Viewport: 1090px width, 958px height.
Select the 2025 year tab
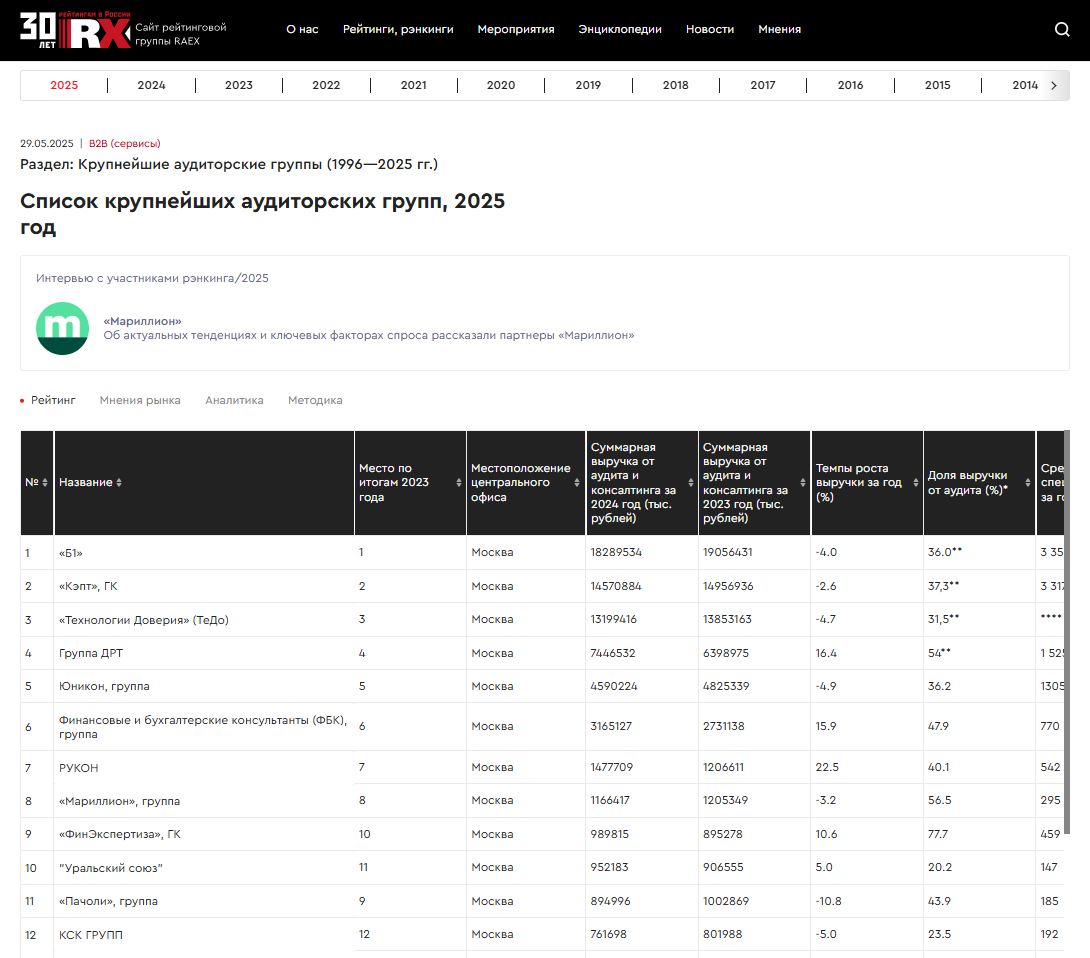tap(64, 86)
